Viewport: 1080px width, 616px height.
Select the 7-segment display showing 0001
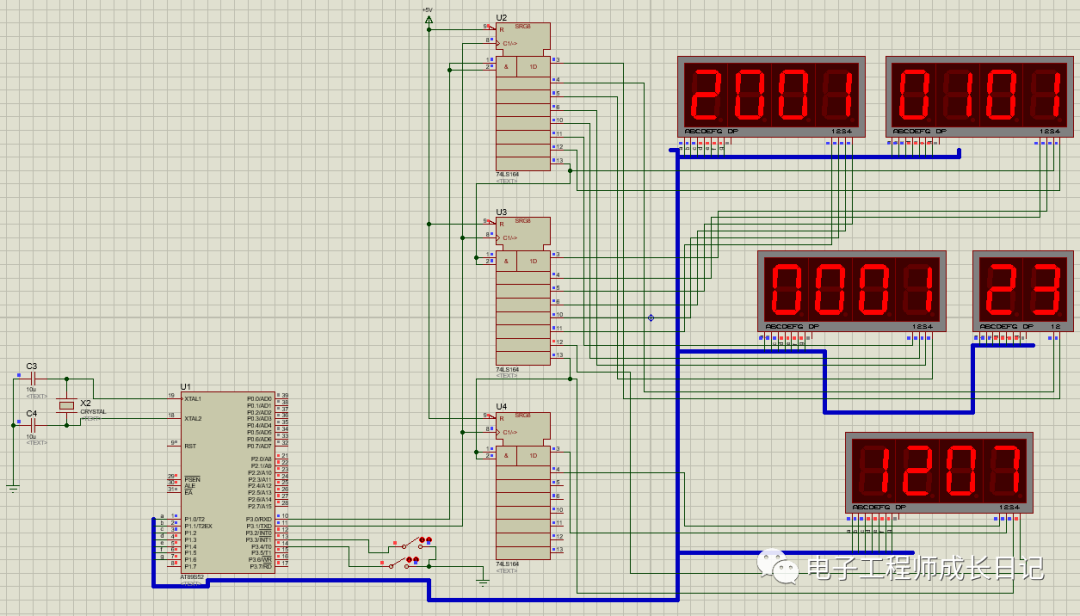(852, 291)
